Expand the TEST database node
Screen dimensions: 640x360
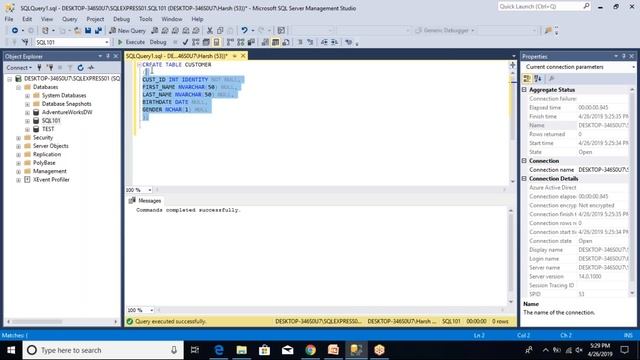click(27, 129)
